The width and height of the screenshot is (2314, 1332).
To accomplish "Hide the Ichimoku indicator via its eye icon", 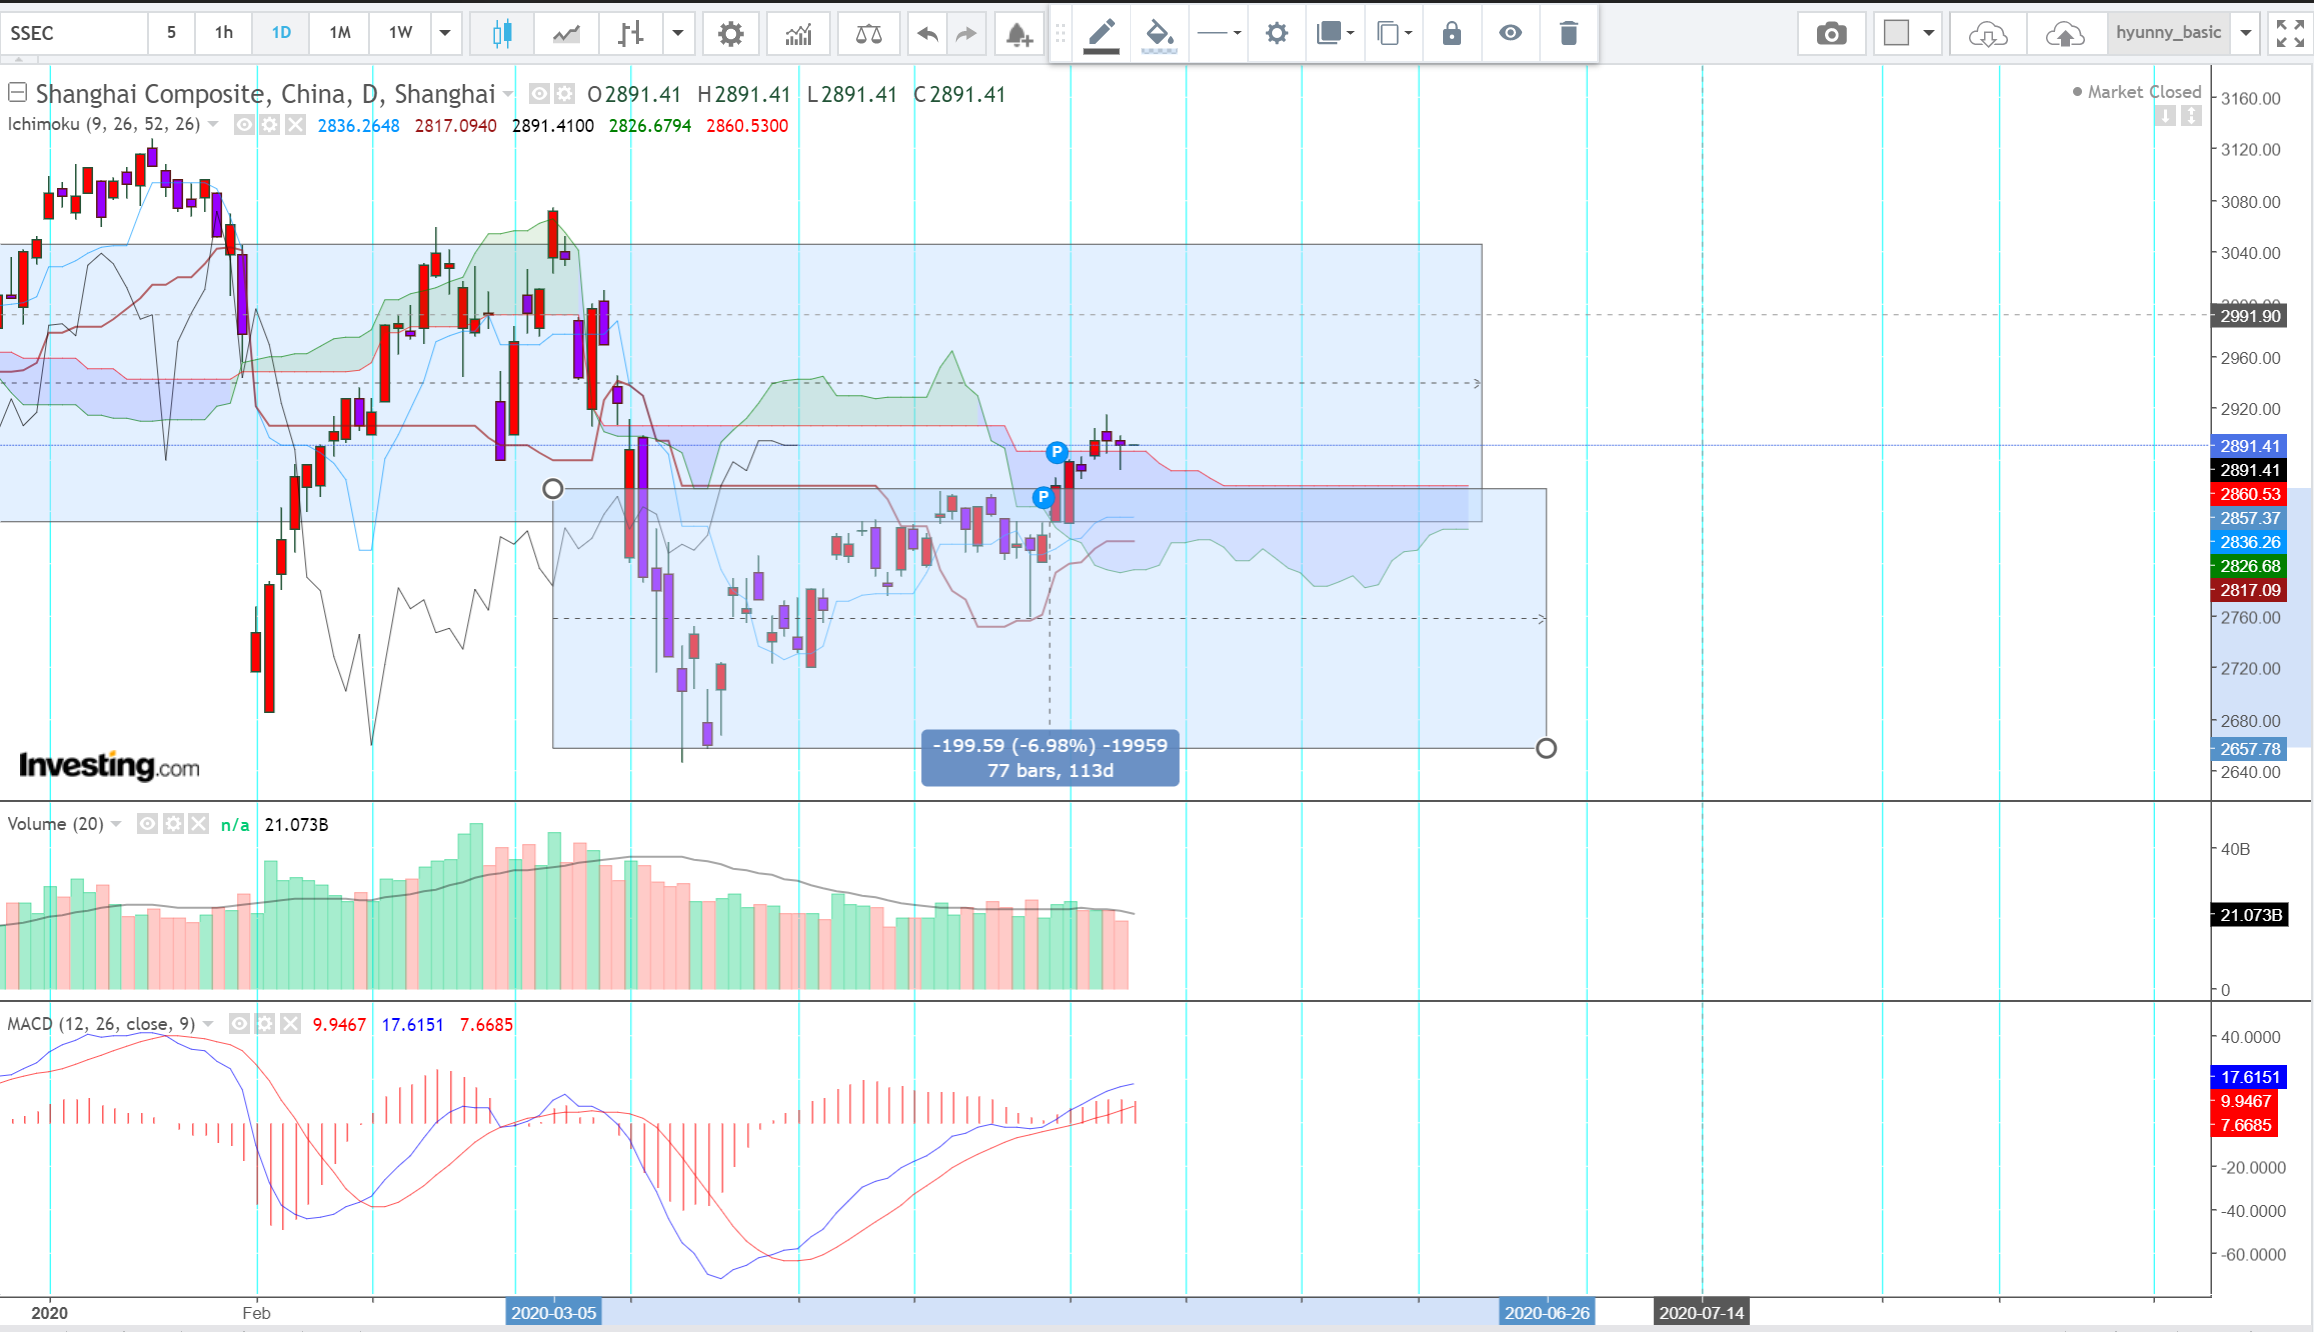I will coord(244,125).
